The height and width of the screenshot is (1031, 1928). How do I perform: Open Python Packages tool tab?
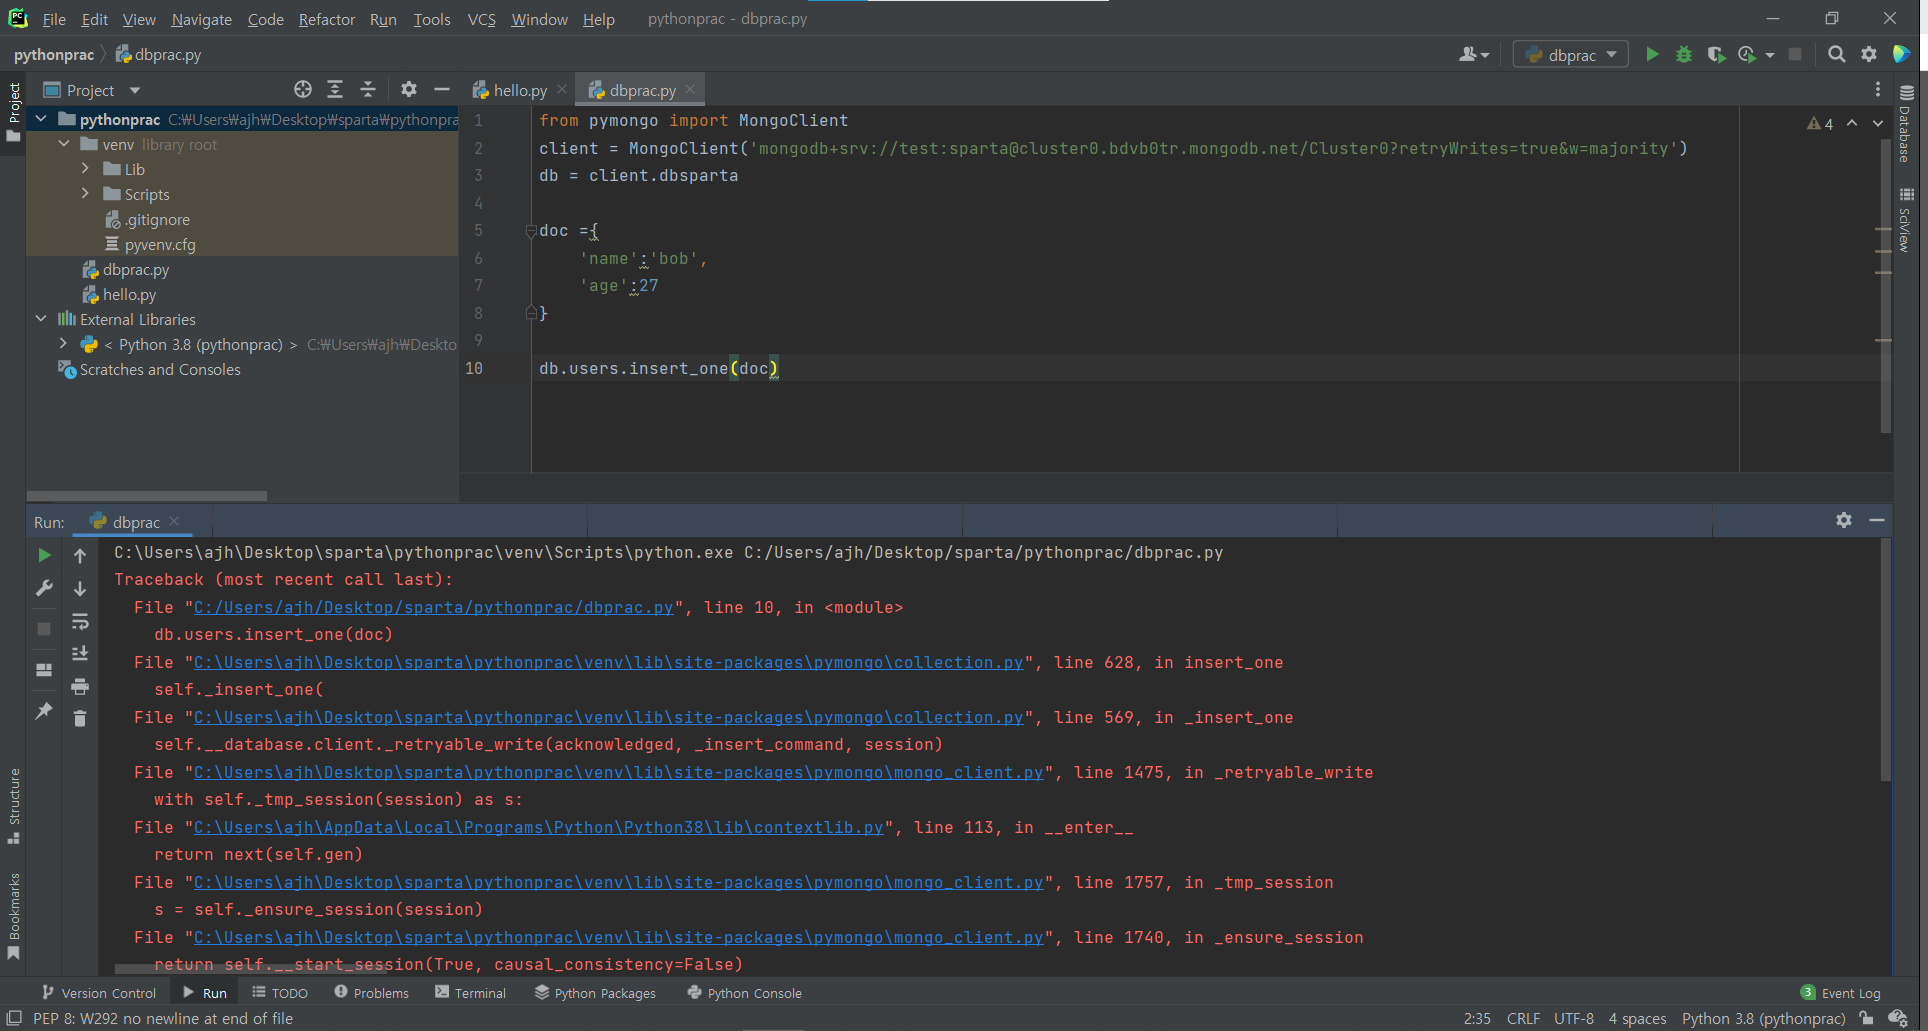click(x=595, y=993)
